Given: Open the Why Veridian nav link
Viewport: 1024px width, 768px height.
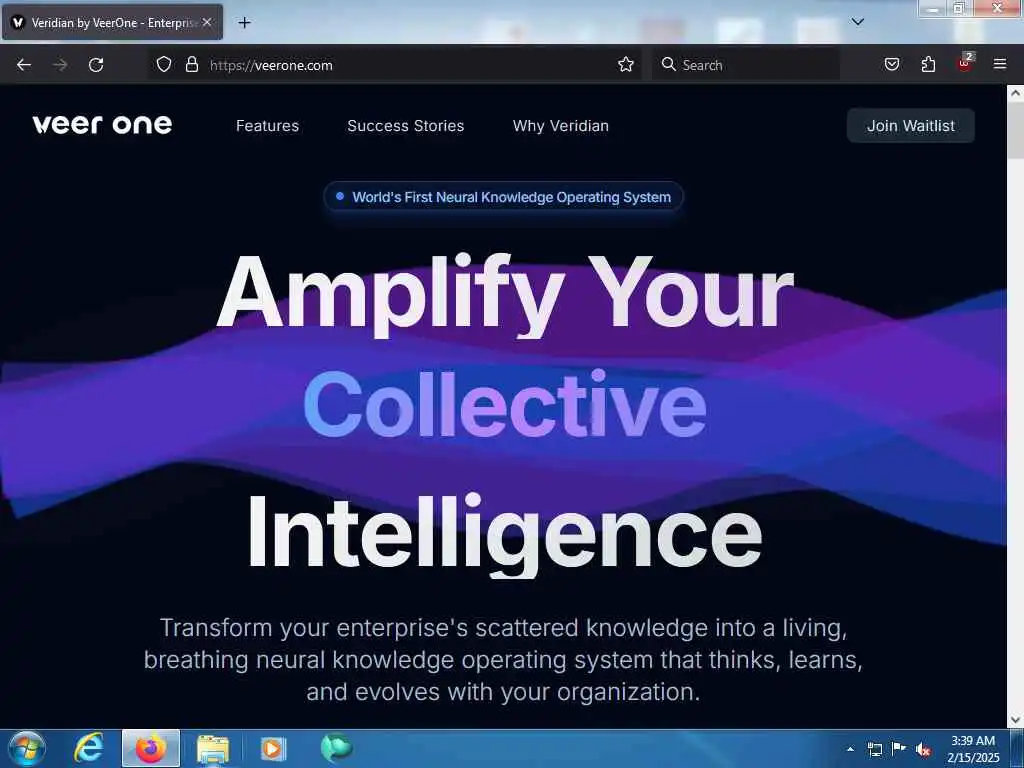Looking at the screenshot, I should (x=560, y=126).
